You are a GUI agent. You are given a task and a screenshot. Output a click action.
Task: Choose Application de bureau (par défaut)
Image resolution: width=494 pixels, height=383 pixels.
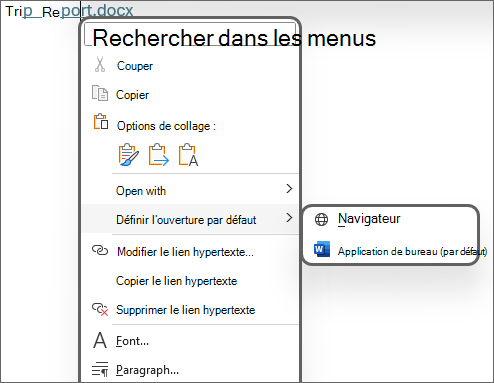pos(391,251)
